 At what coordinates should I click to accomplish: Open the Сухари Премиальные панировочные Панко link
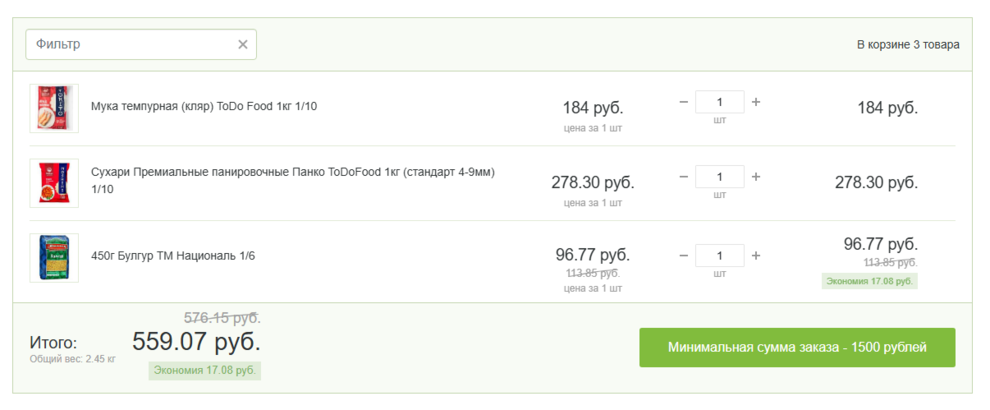tap(292, 172)
